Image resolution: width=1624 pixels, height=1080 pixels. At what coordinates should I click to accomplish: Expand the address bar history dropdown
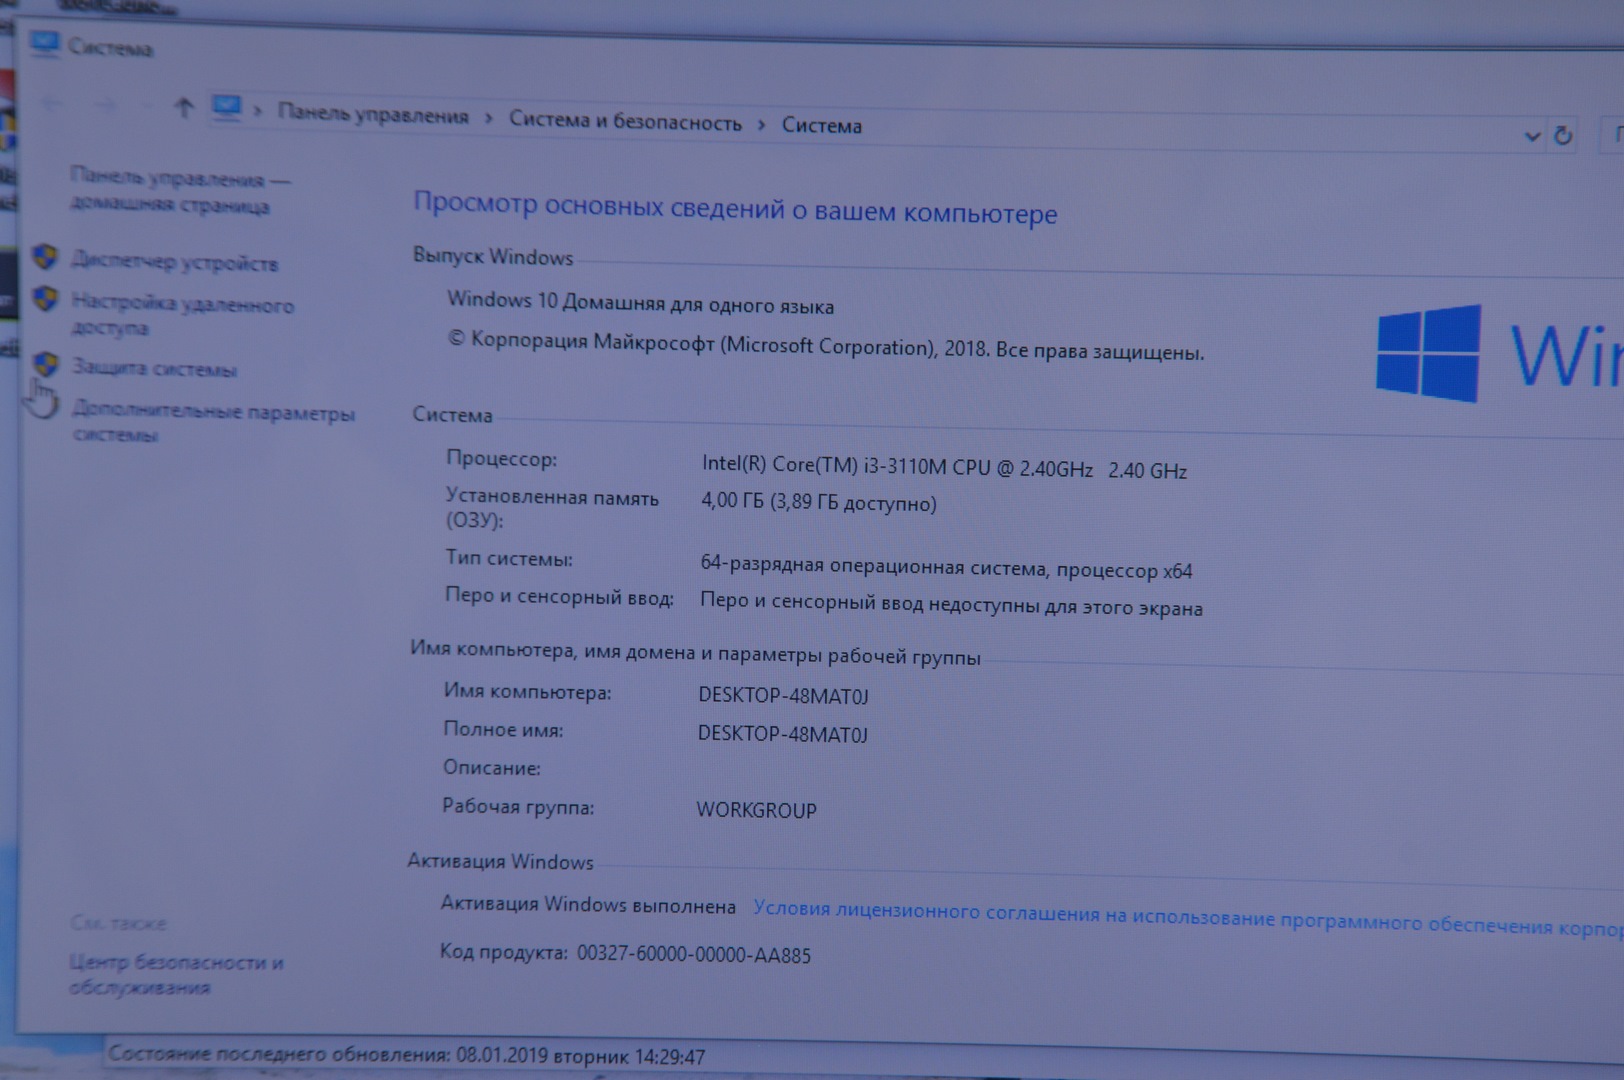(1531, 136)
